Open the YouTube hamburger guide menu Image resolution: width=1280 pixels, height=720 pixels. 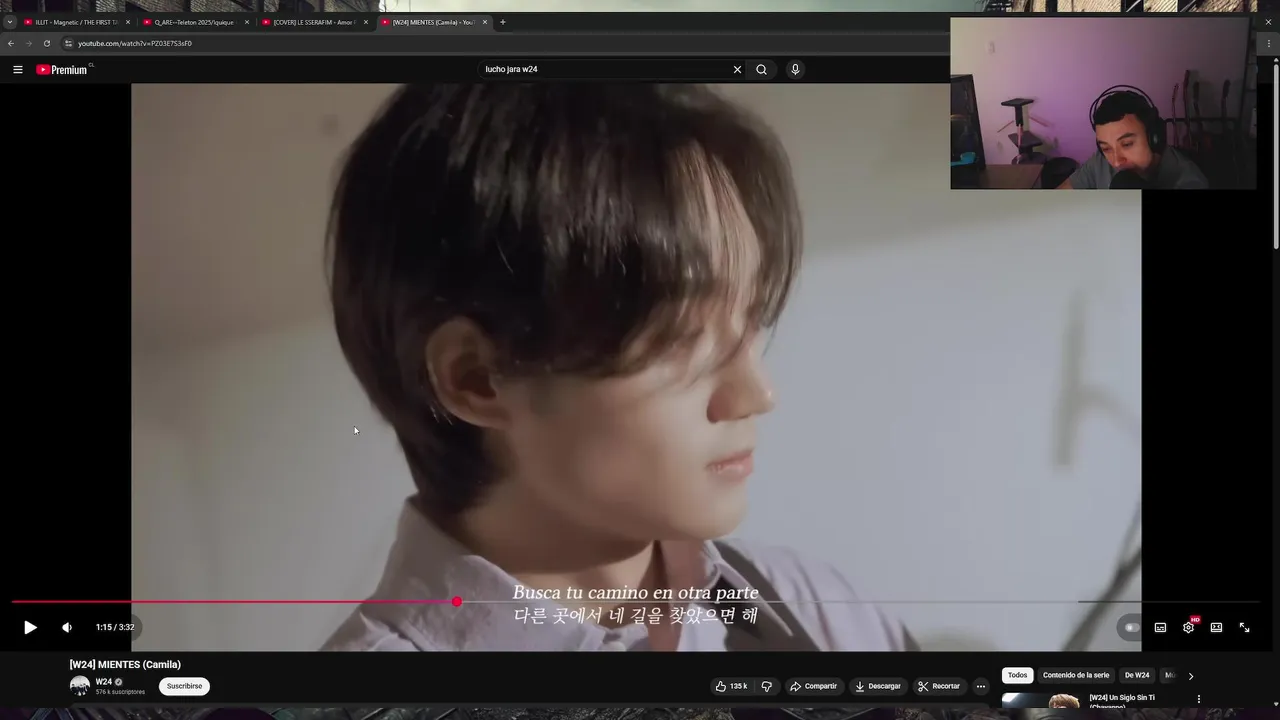click(17, 69)
